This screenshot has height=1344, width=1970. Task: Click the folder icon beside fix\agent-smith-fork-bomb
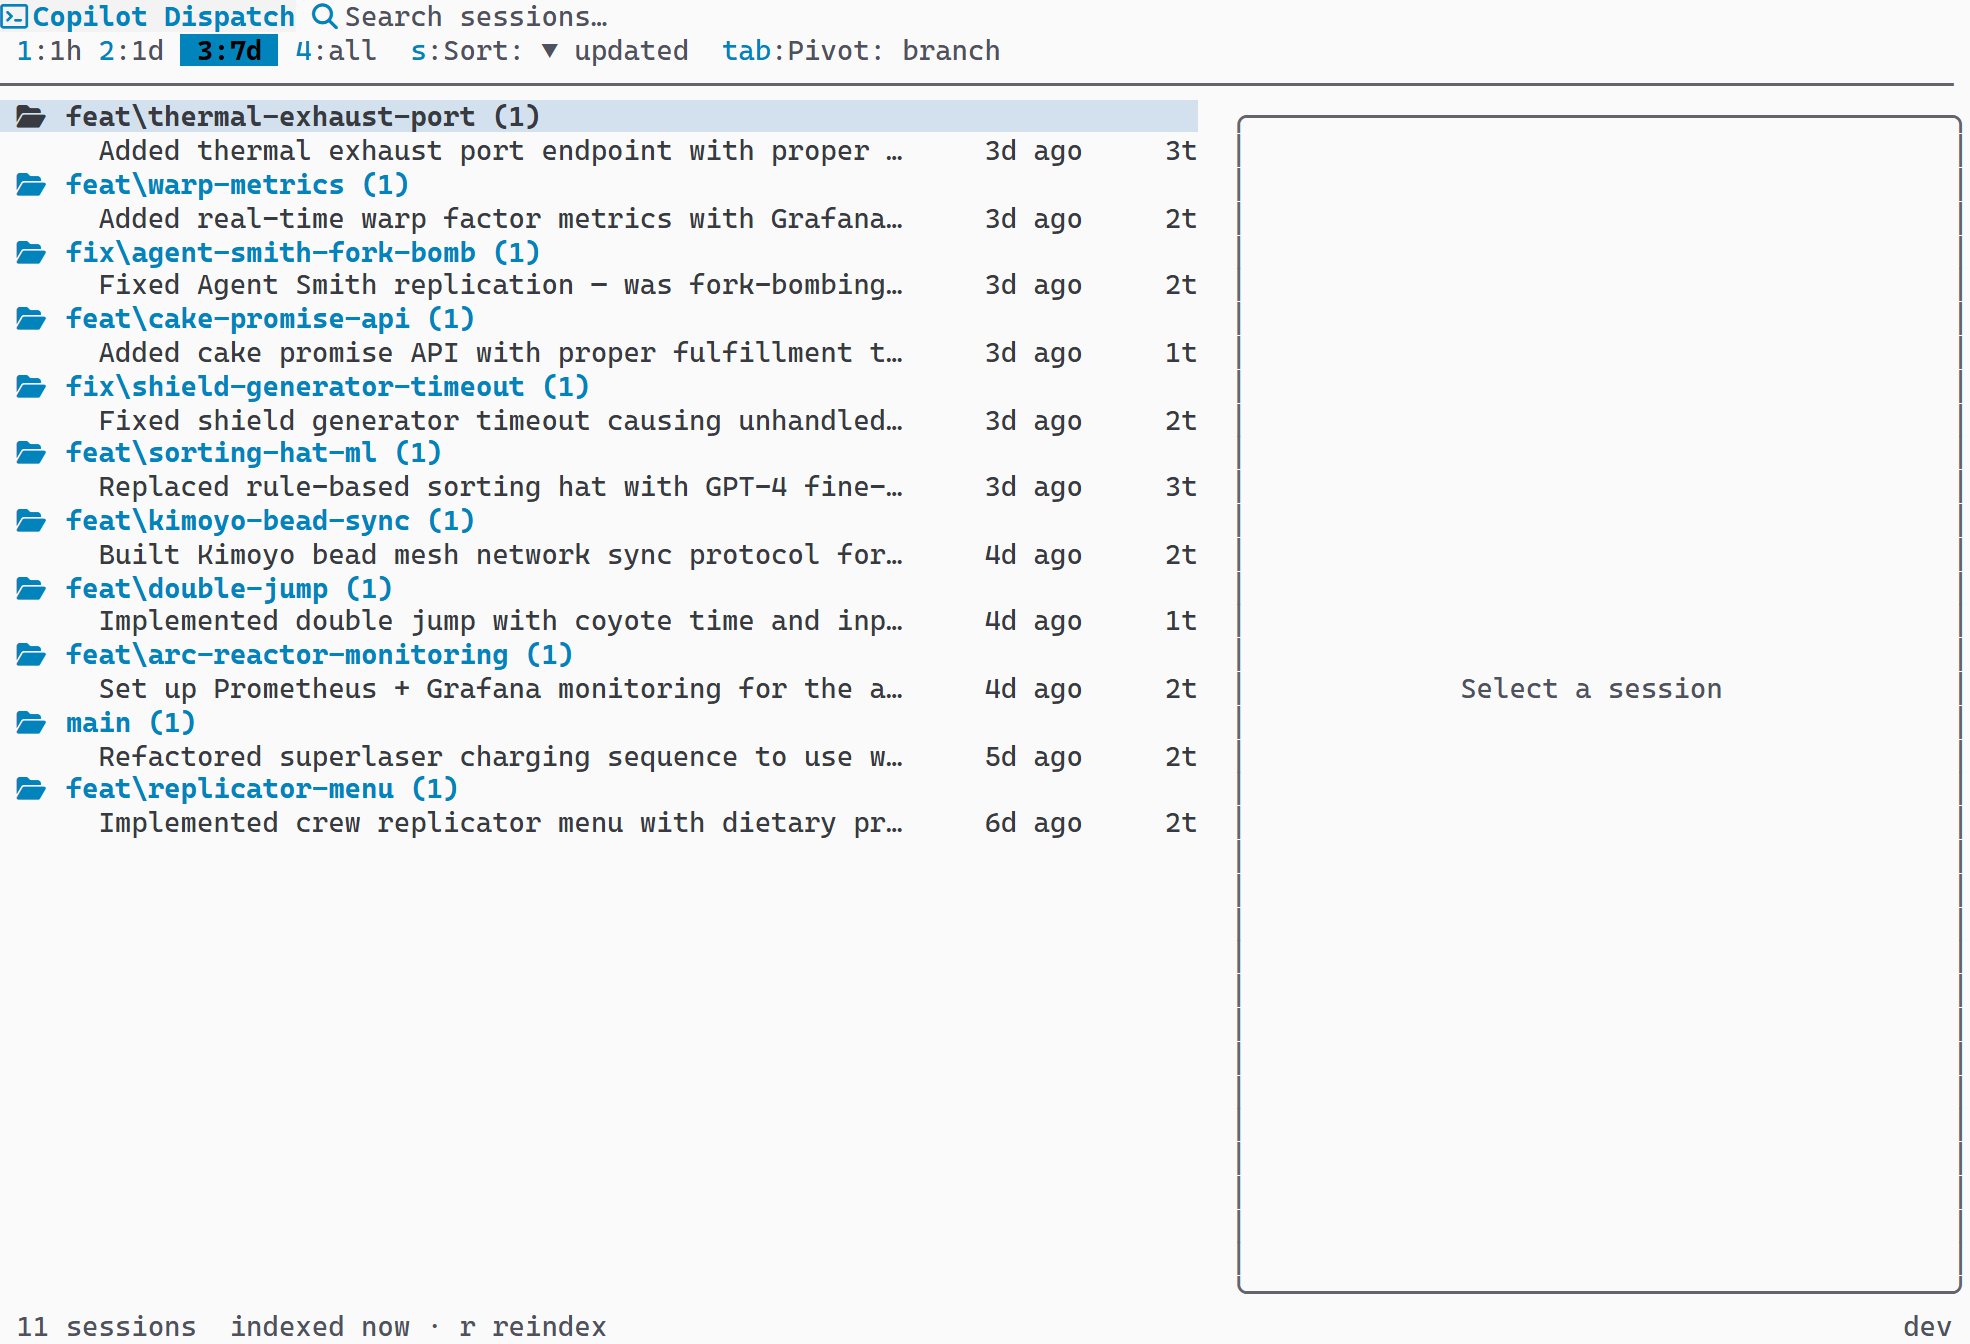pyautogui.click(x=31, y=253)
